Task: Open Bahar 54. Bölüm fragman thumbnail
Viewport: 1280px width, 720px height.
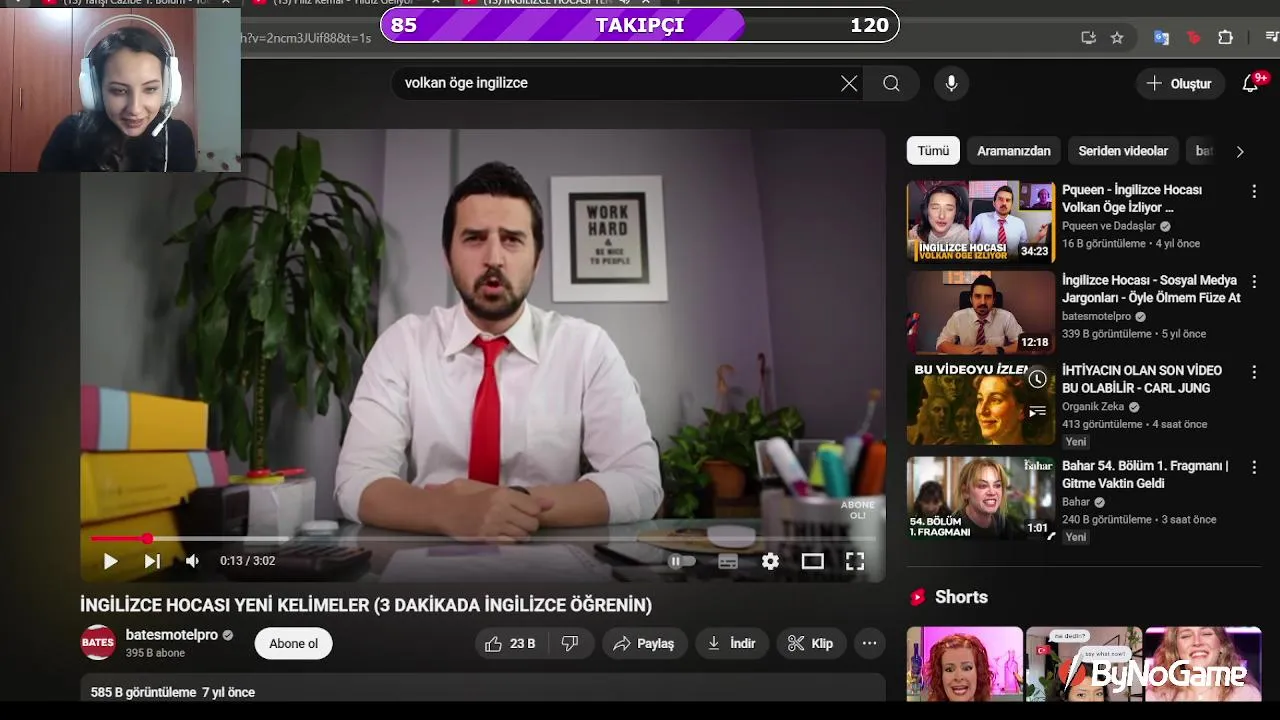Action: [980, 498]
